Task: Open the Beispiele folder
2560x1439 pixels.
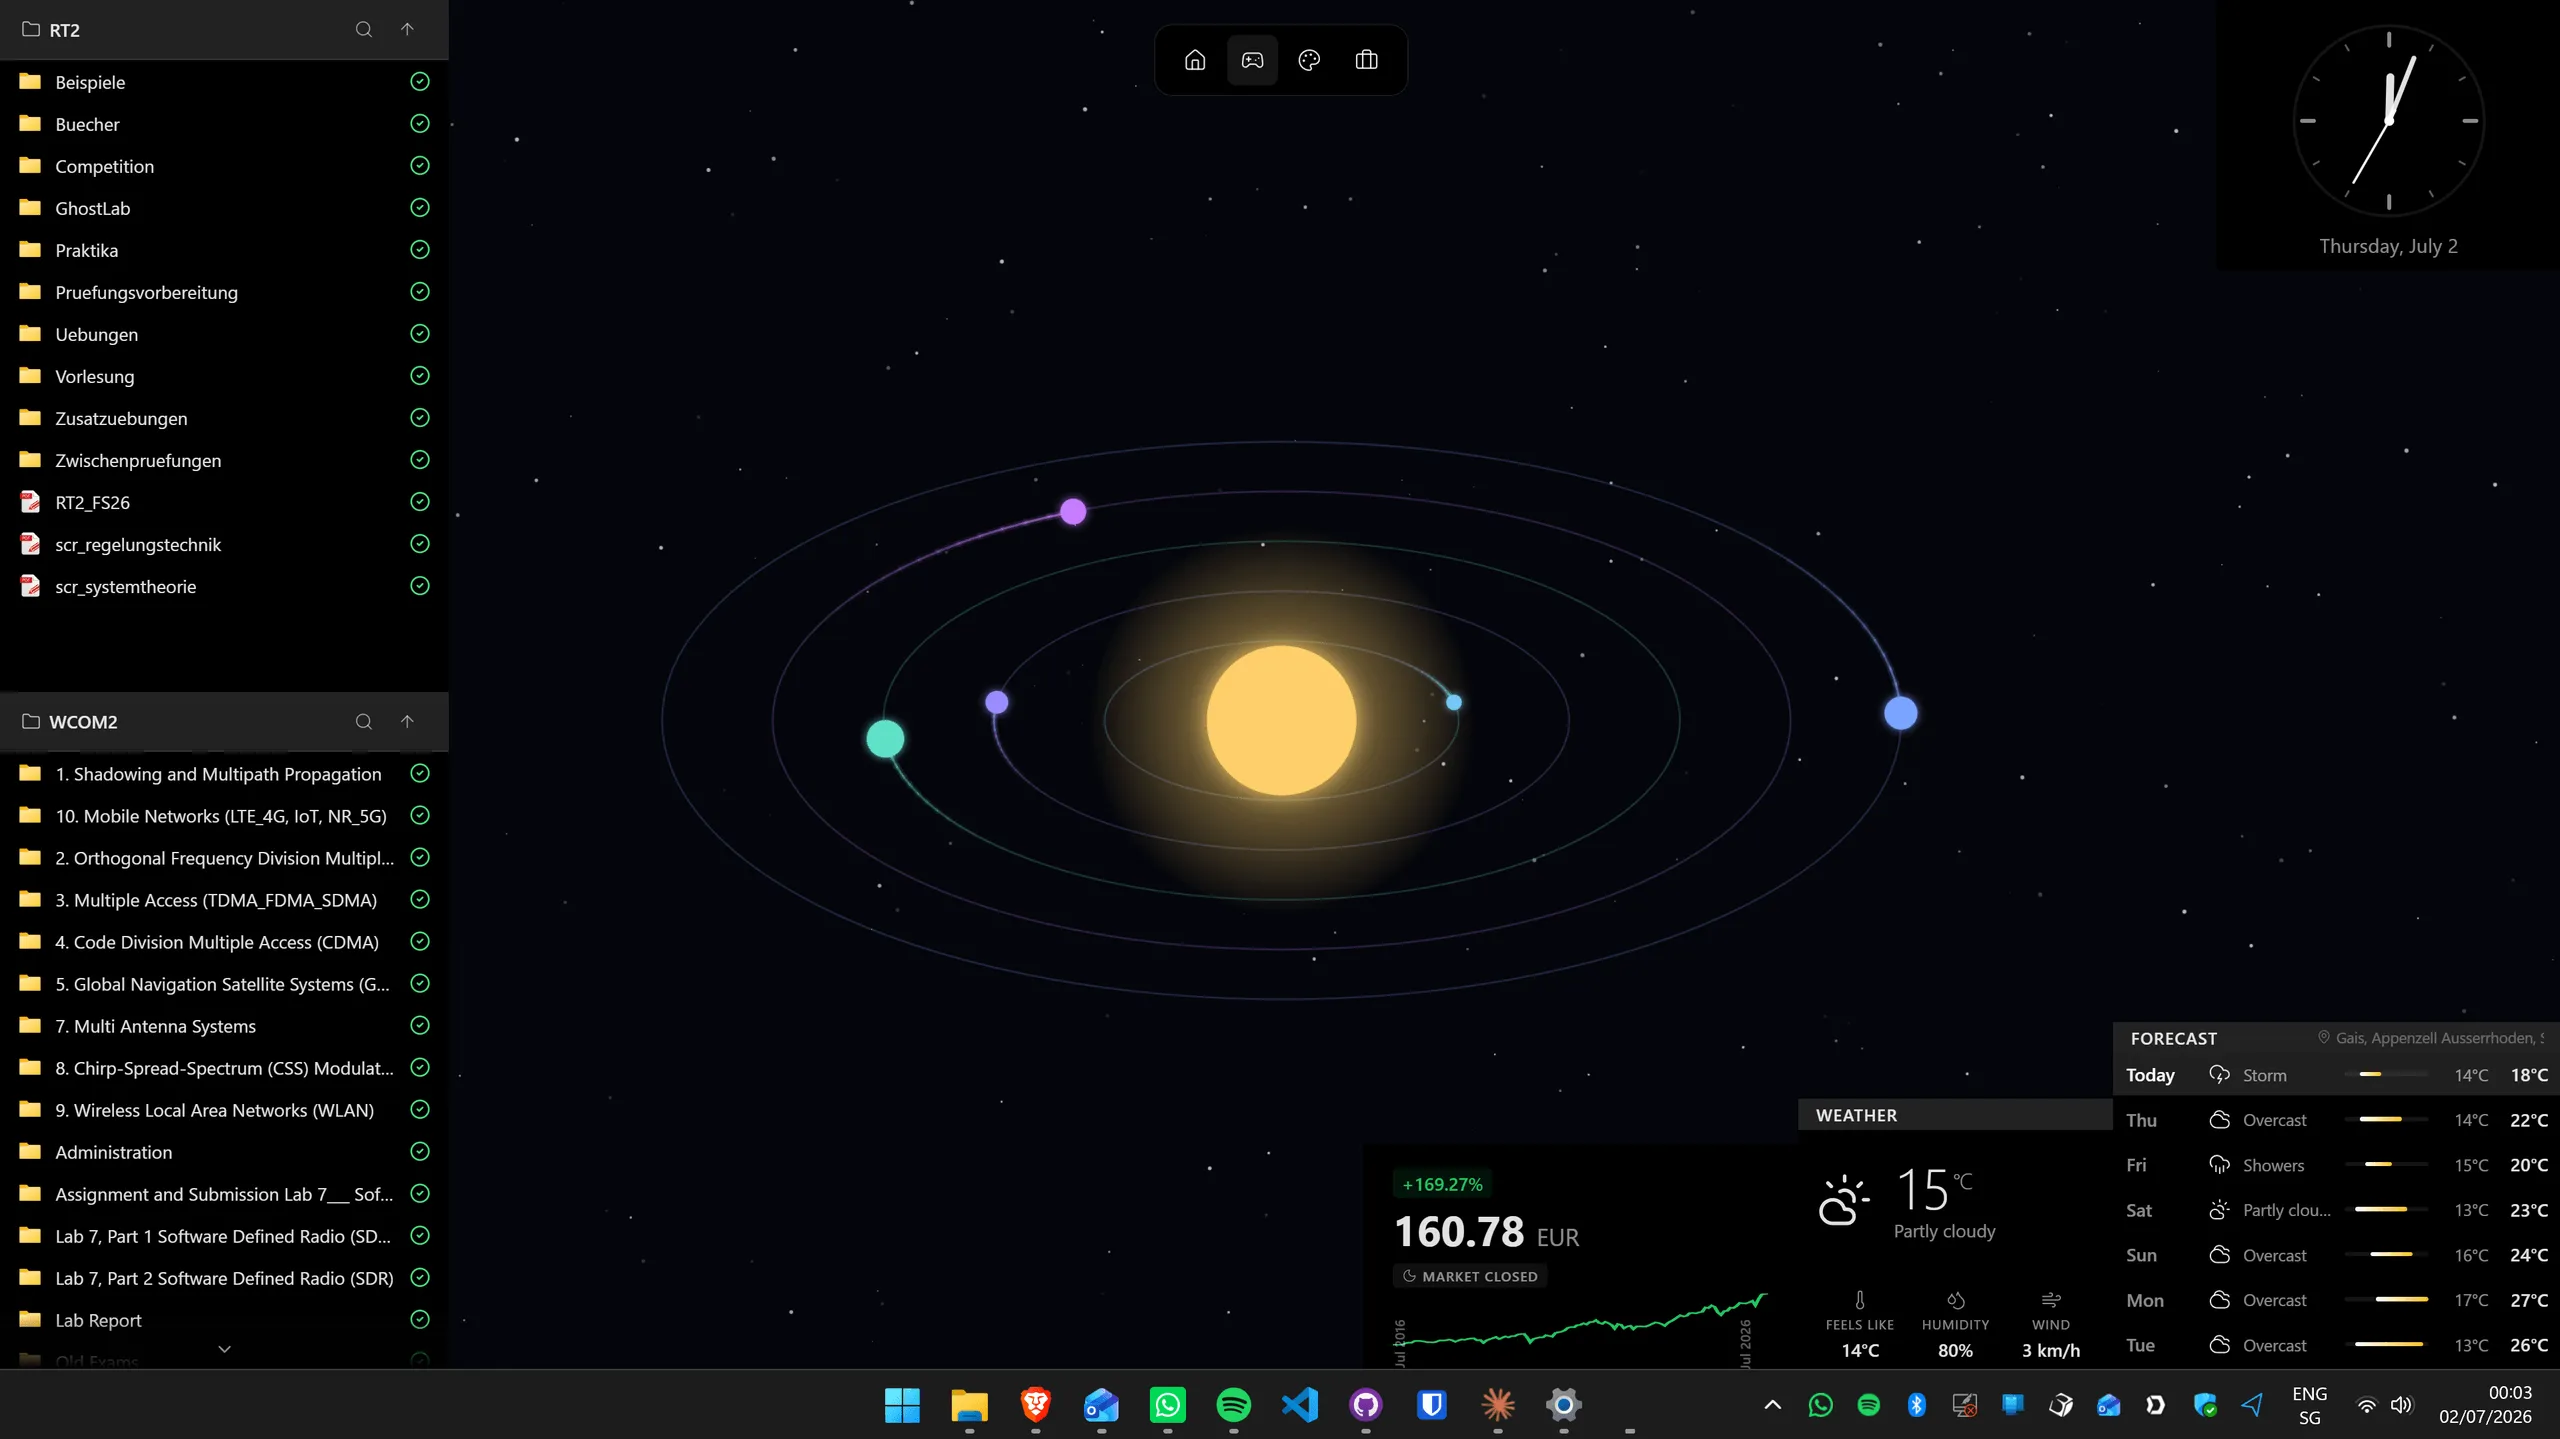Action: (x=224, y=82)
